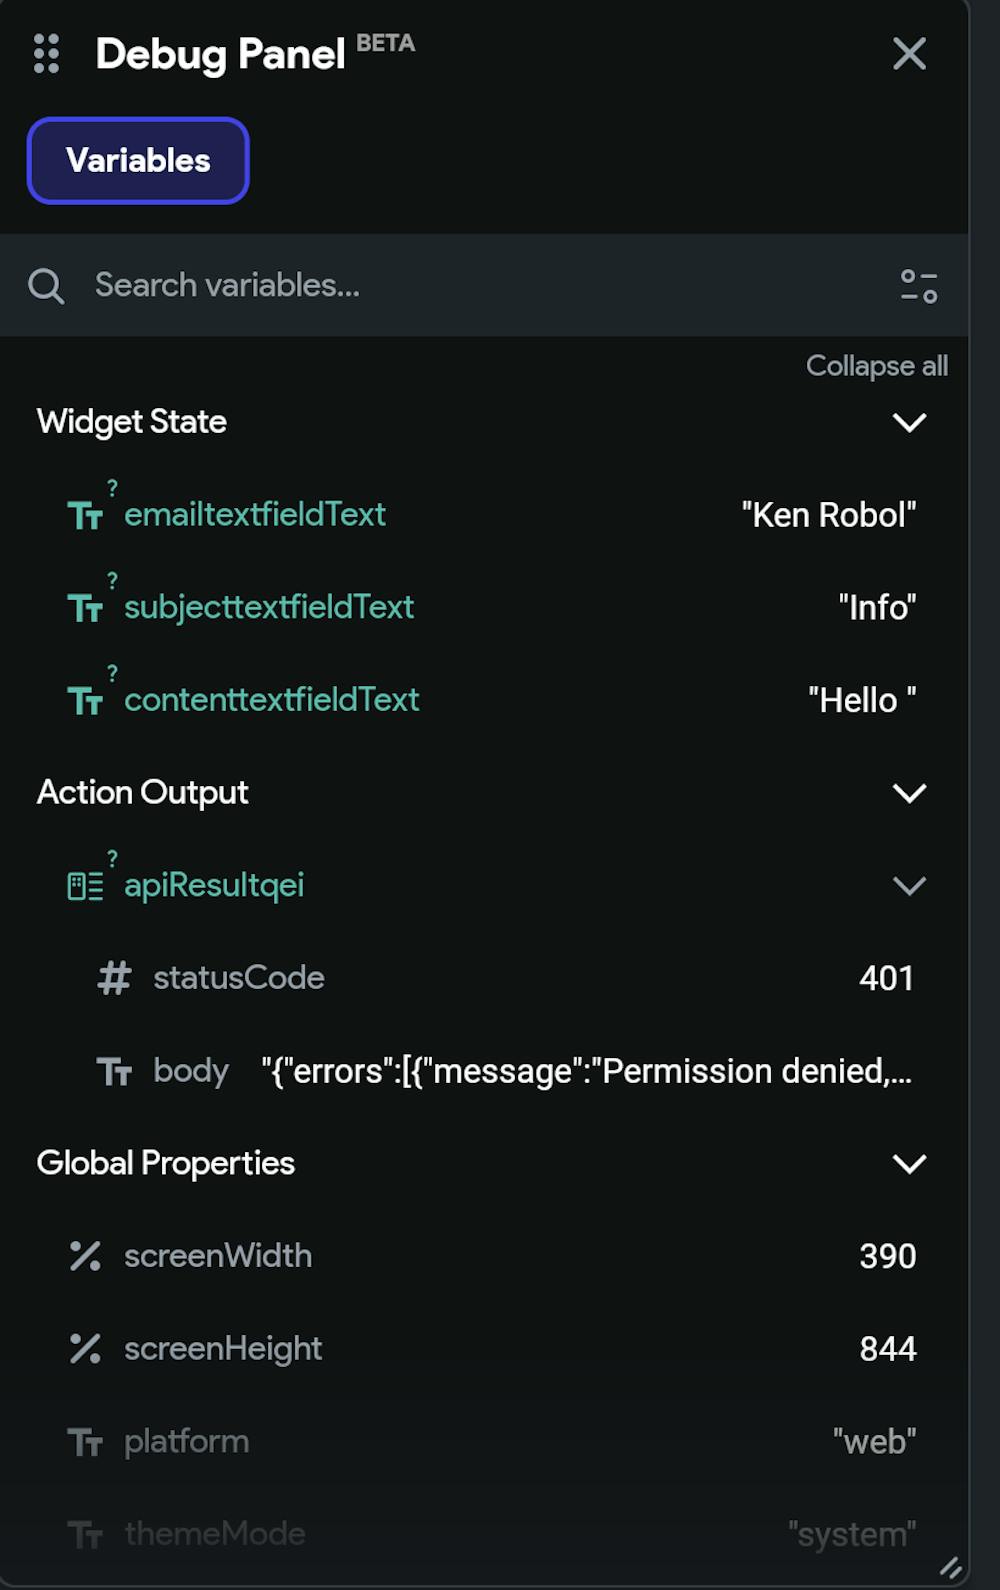
Task: Click the truncated body error message value
Action: pyautogui.click(x=586, y=1071)
